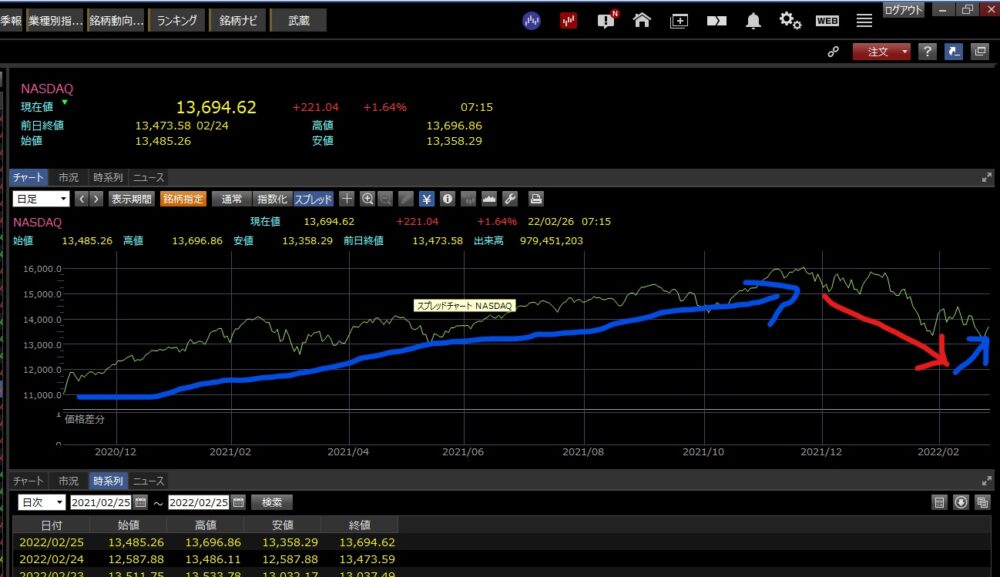The height and width of the screenshot is (577, 1000).
Task: Sort by the 終値 column header
Action: pyautogui.click(x=360, y=525)
